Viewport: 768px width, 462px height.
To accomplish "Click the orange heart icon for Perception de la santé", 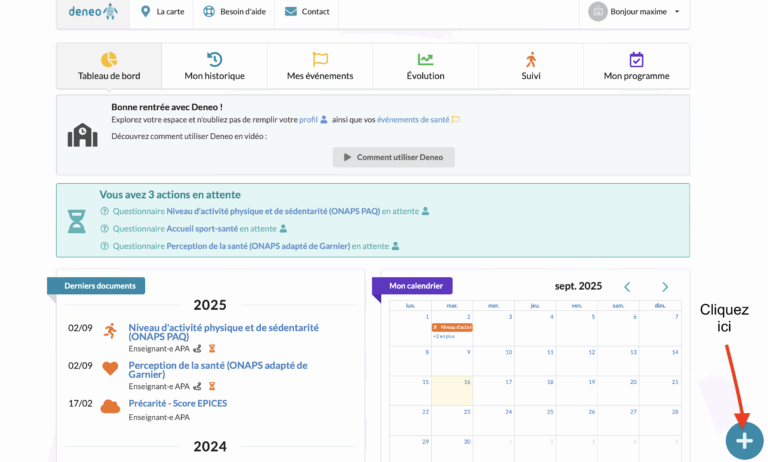I will tap(110, 368).
